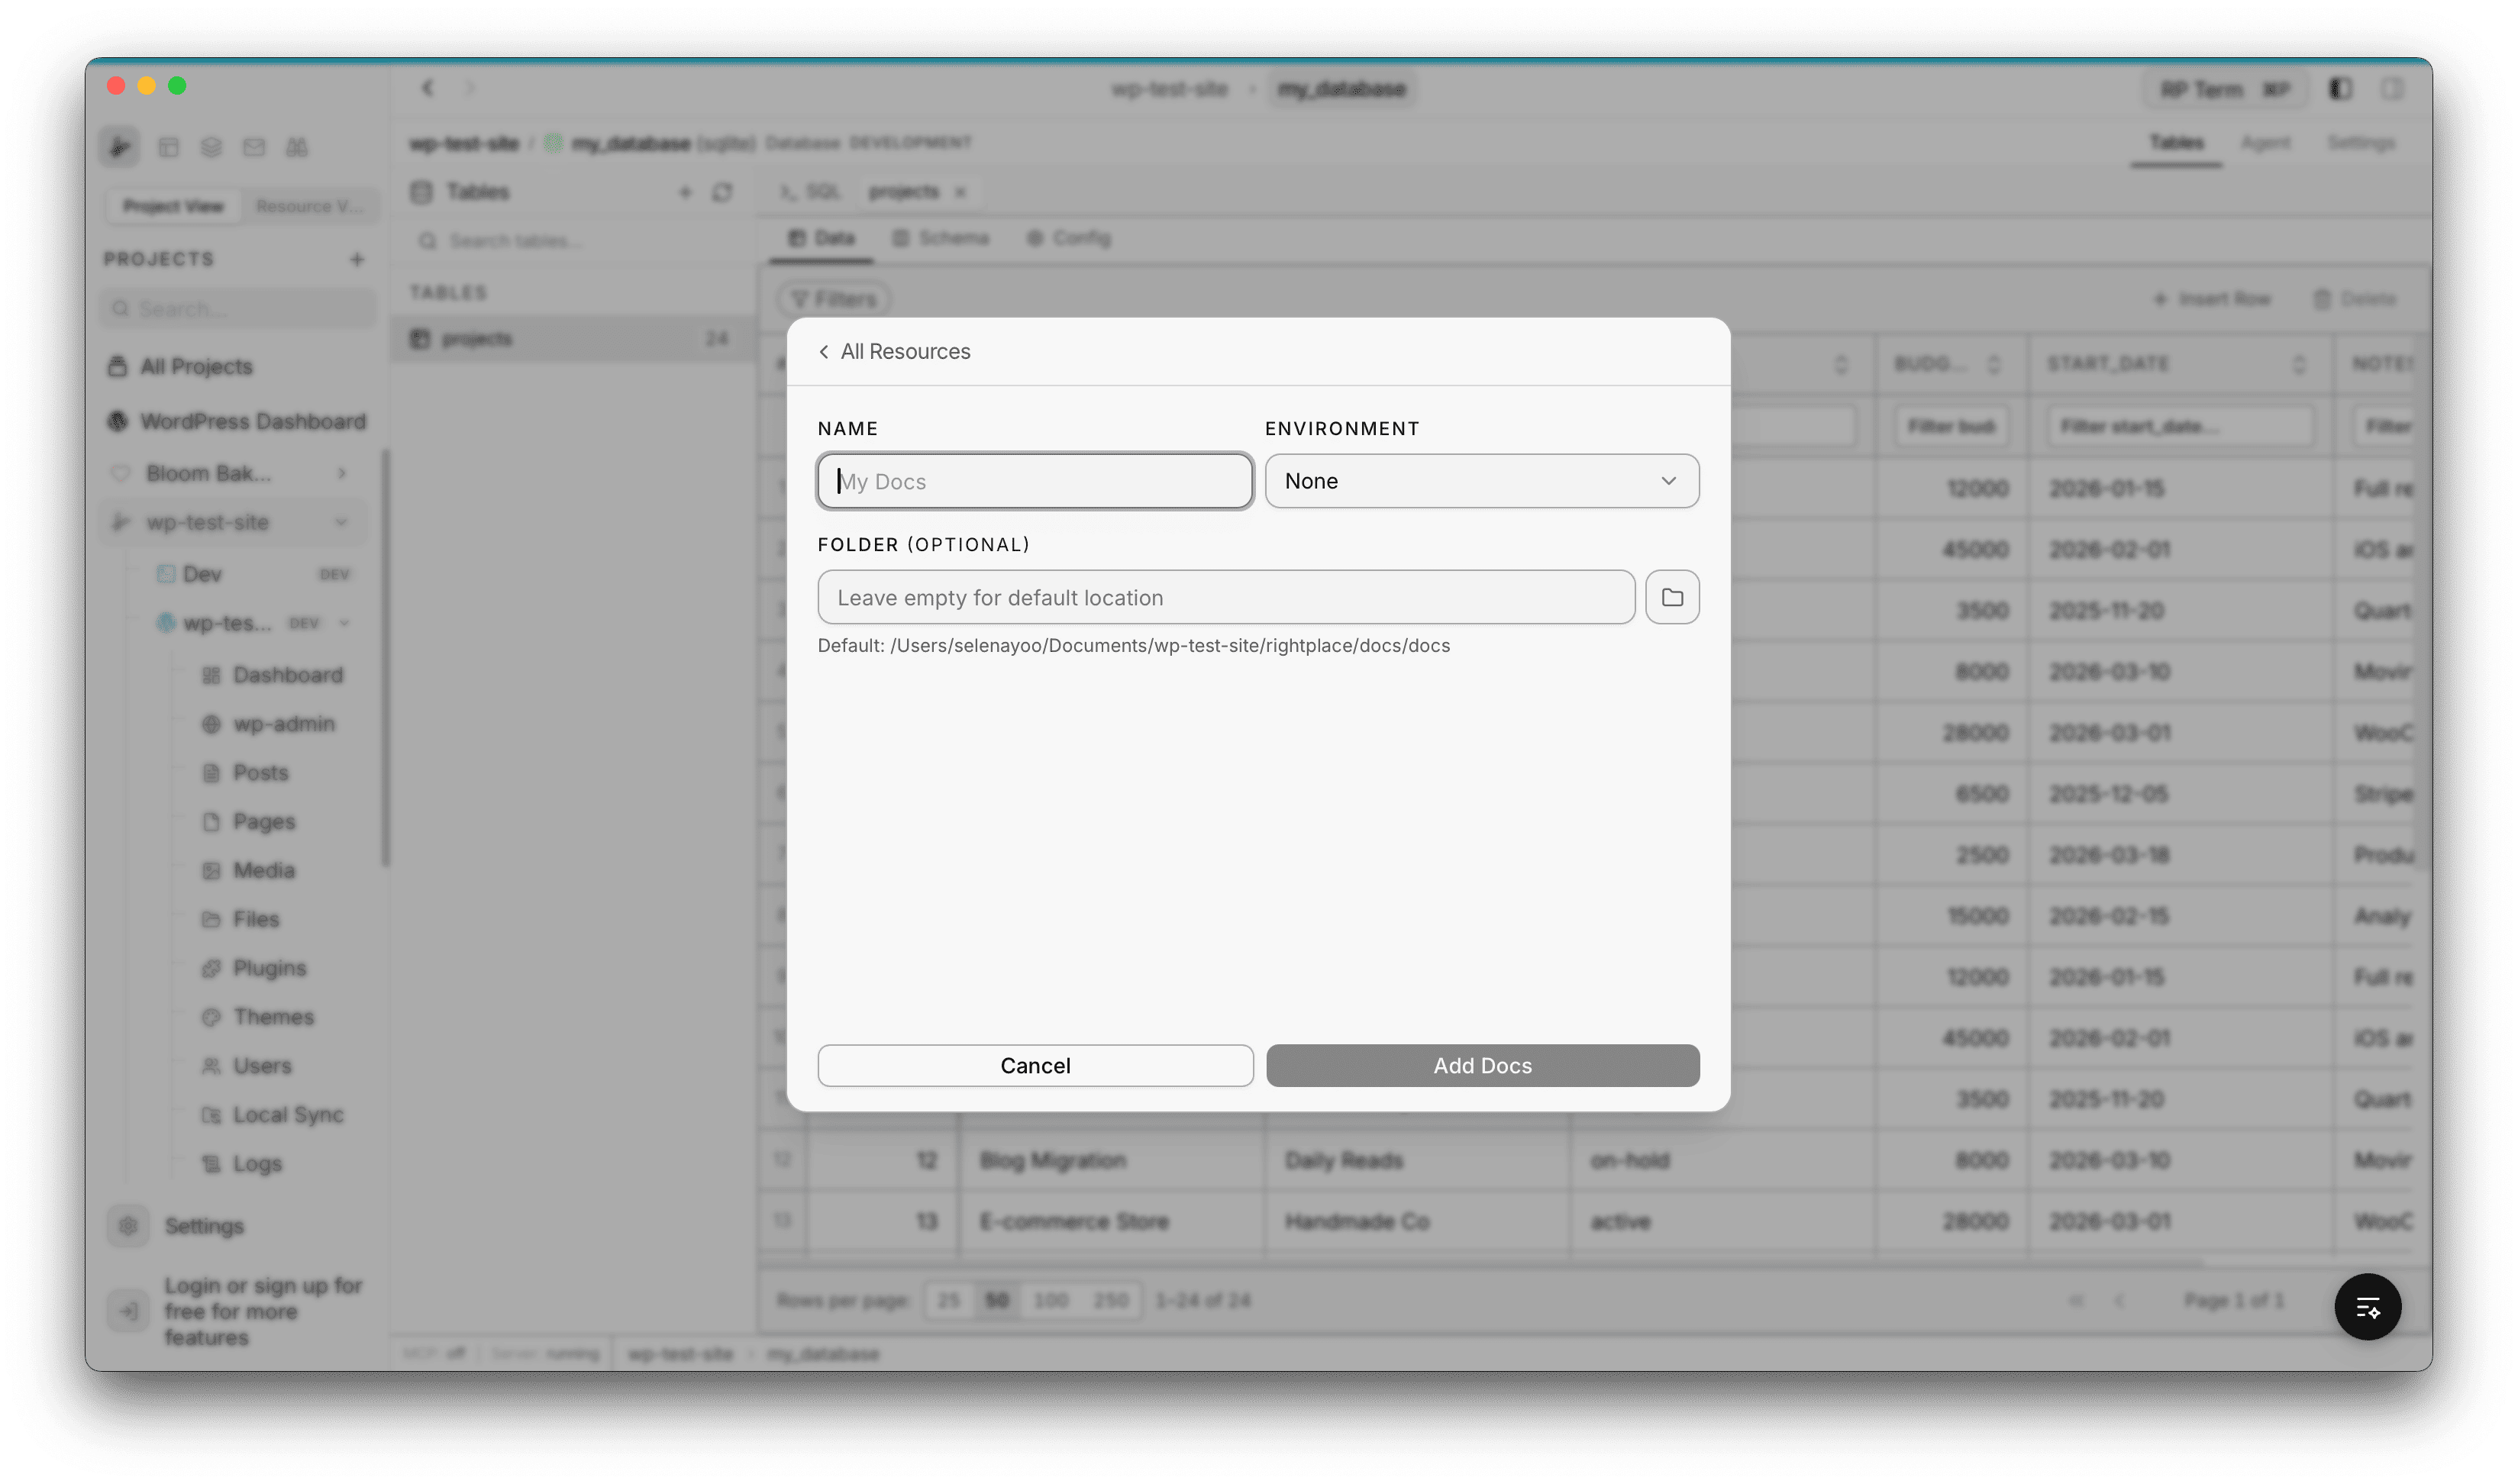Open the mail envelope icon in the sidebar
The image size is (2518, 1484).
click(254, 147)
